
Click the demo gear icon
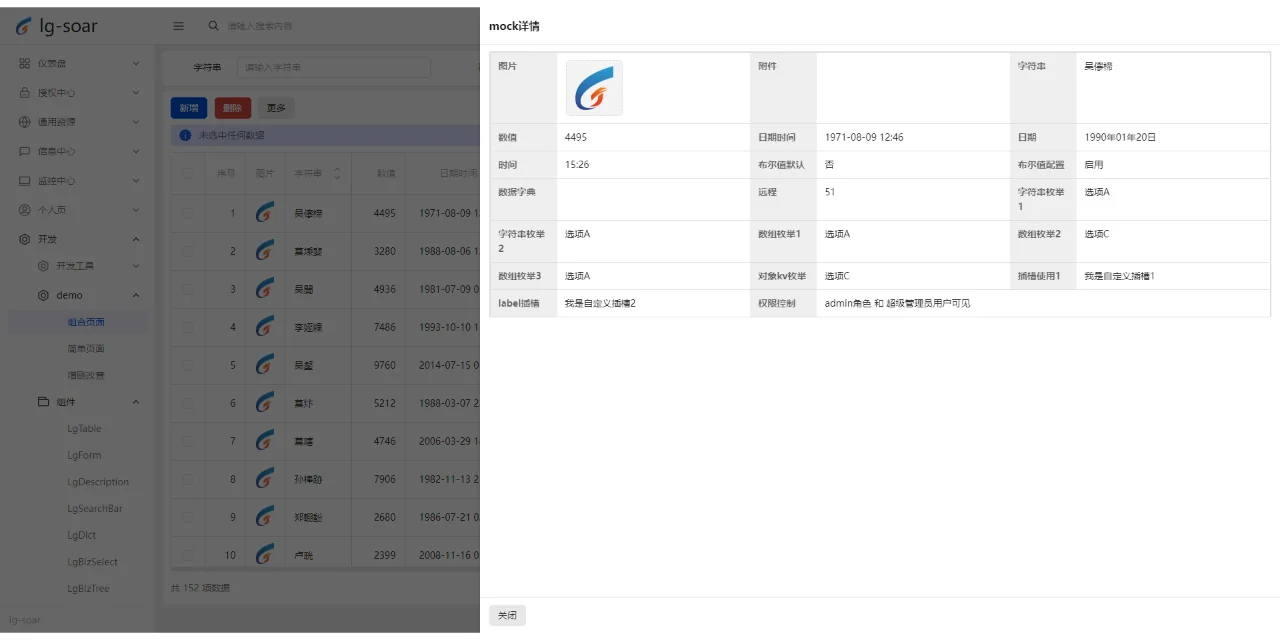click(43, 295)
